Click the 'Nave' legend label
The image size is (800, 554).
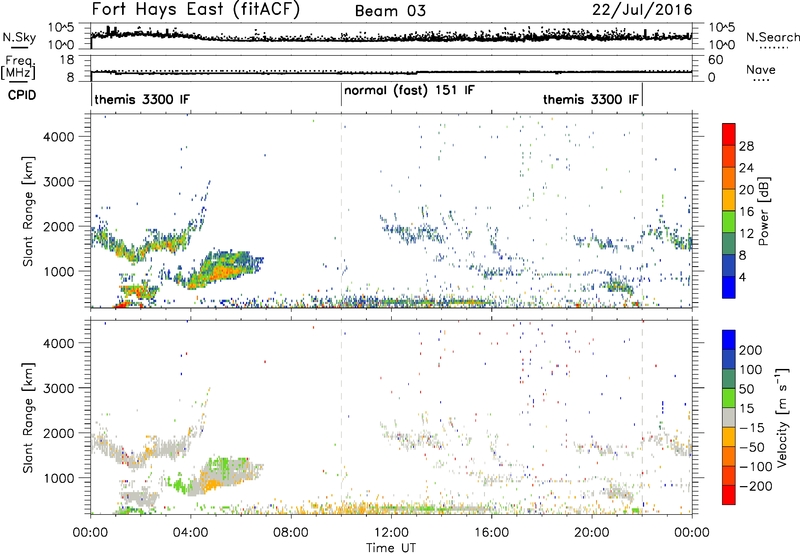point(761,69)
